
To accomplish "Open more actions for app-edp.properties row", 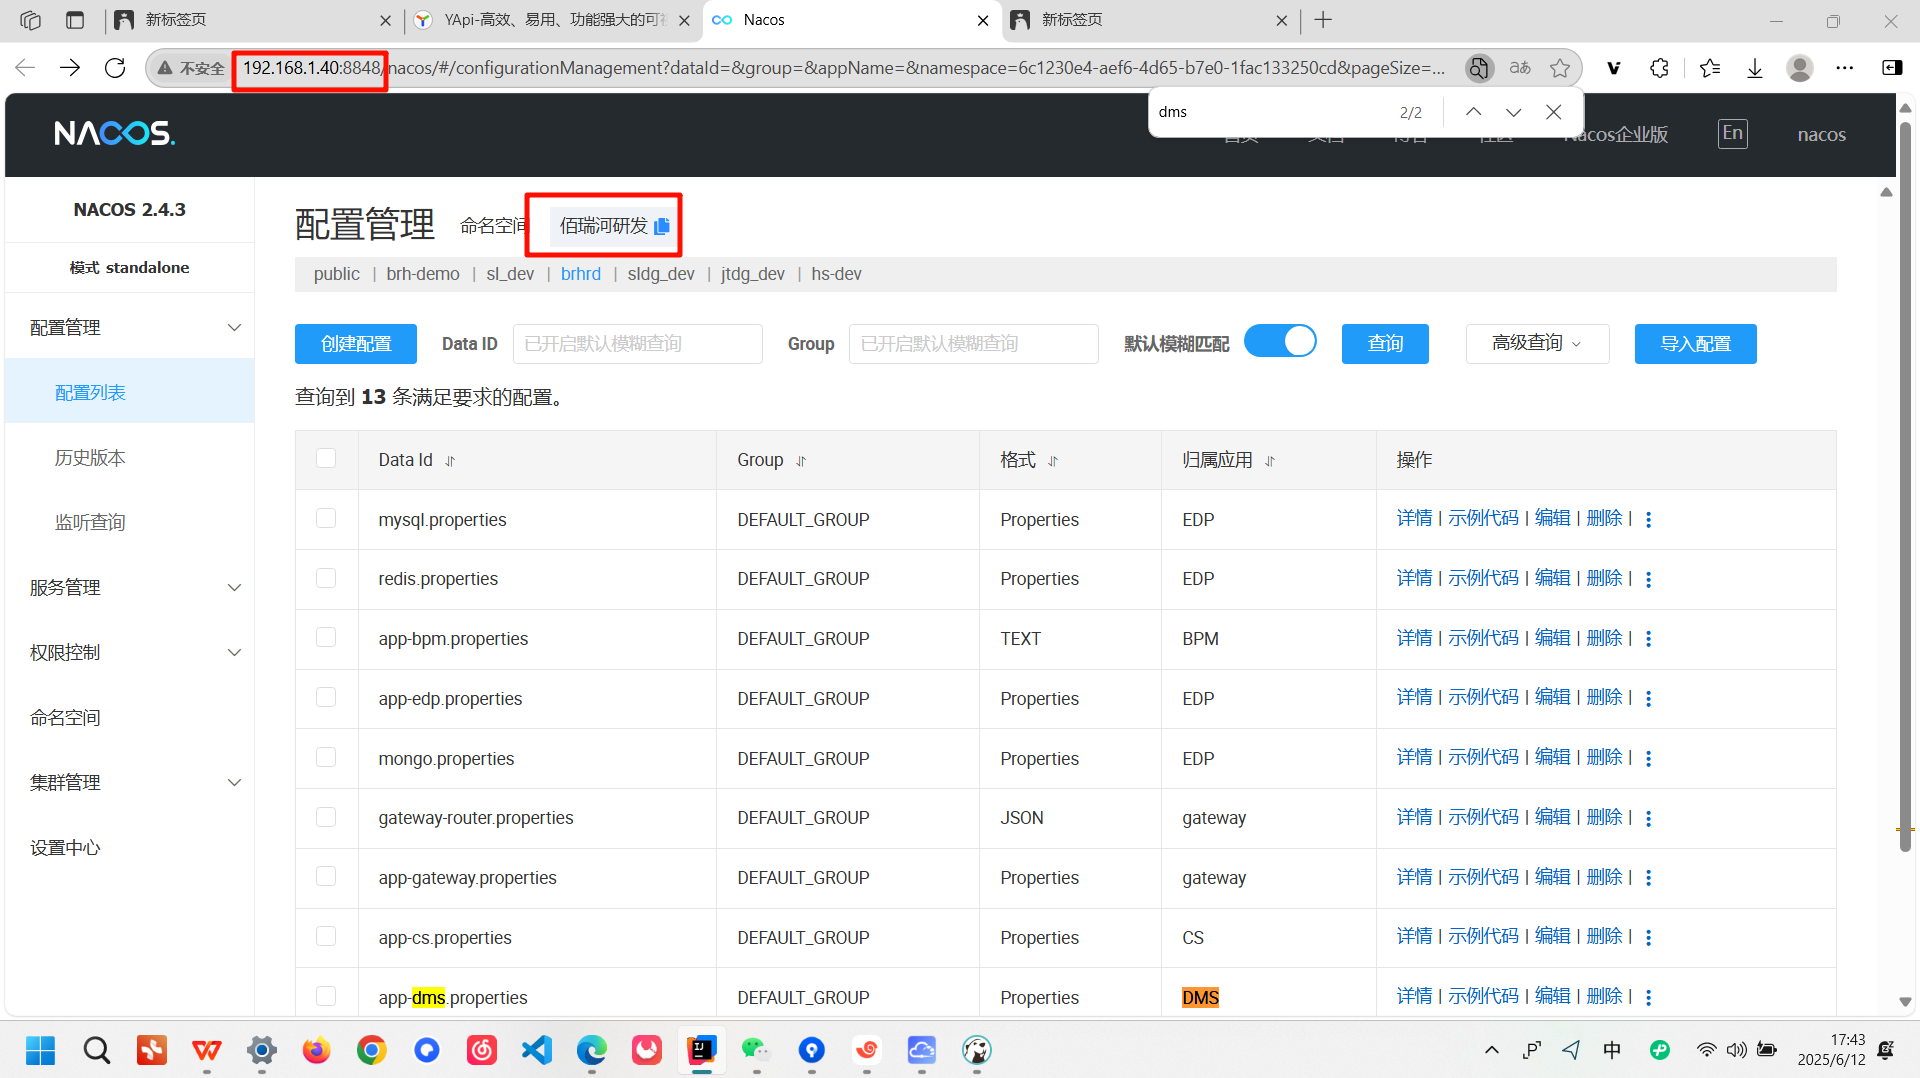I will pyautogui.click(x=1648, y=698).
